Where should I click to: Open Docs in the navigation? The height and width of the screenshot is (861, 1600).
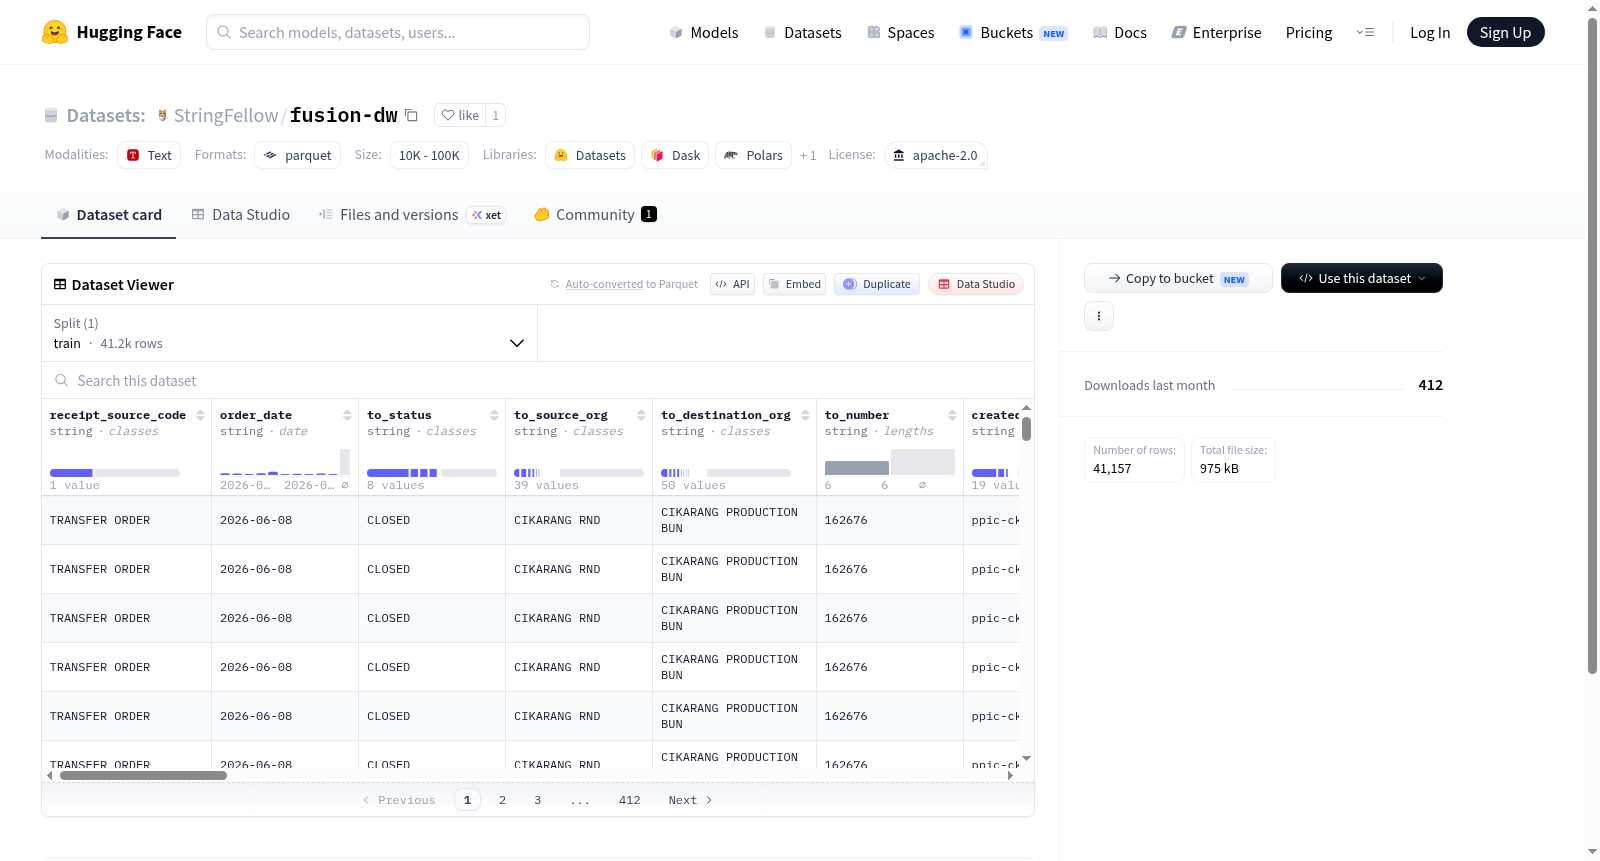[x=1120, y=32]
